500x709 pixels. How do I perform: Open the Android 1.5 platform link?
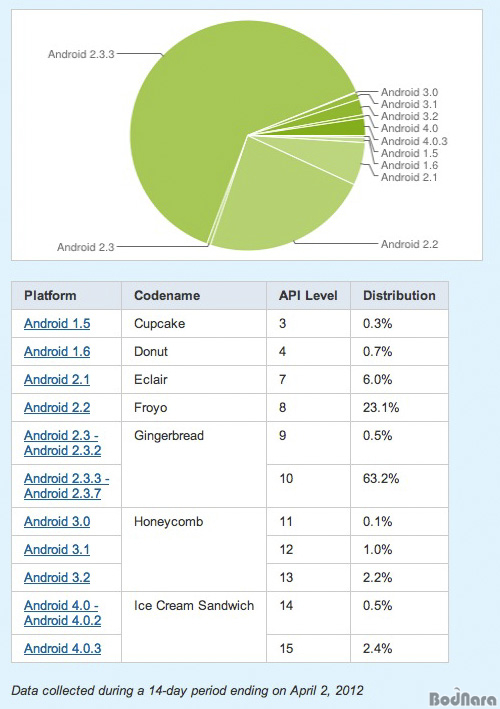(57, 323)
